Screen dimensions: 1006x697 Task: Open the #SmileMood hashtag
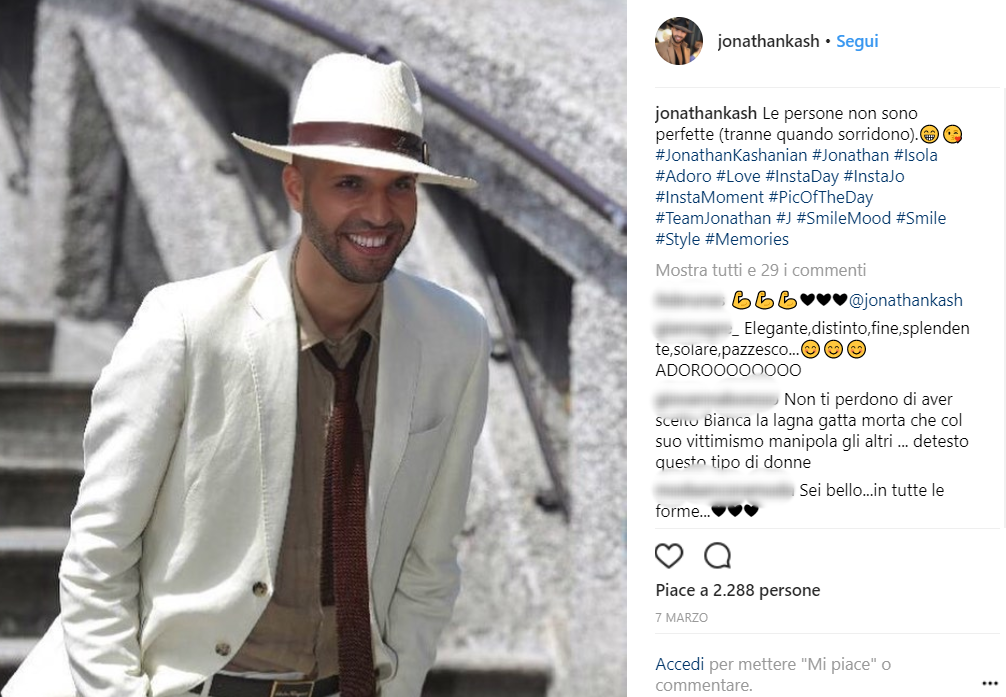844,218
